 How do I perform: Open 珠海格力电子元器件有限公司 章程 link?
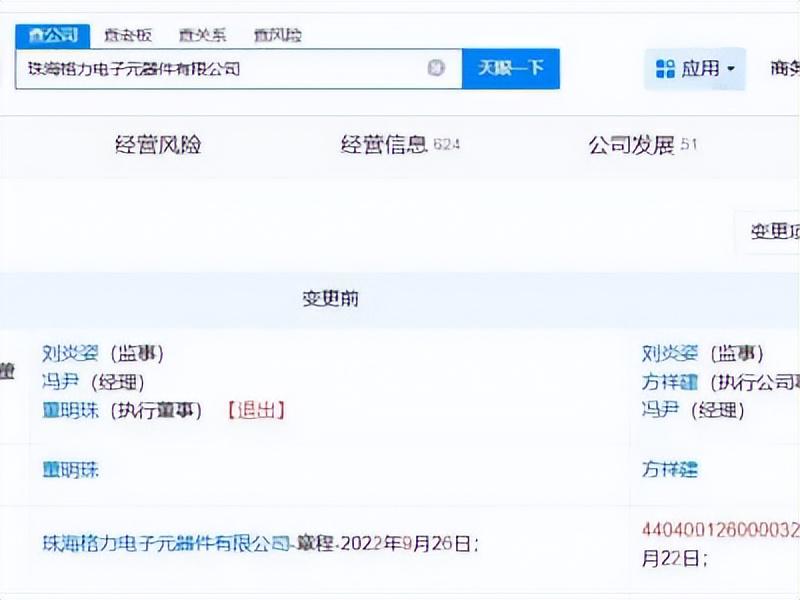[166, 544]
